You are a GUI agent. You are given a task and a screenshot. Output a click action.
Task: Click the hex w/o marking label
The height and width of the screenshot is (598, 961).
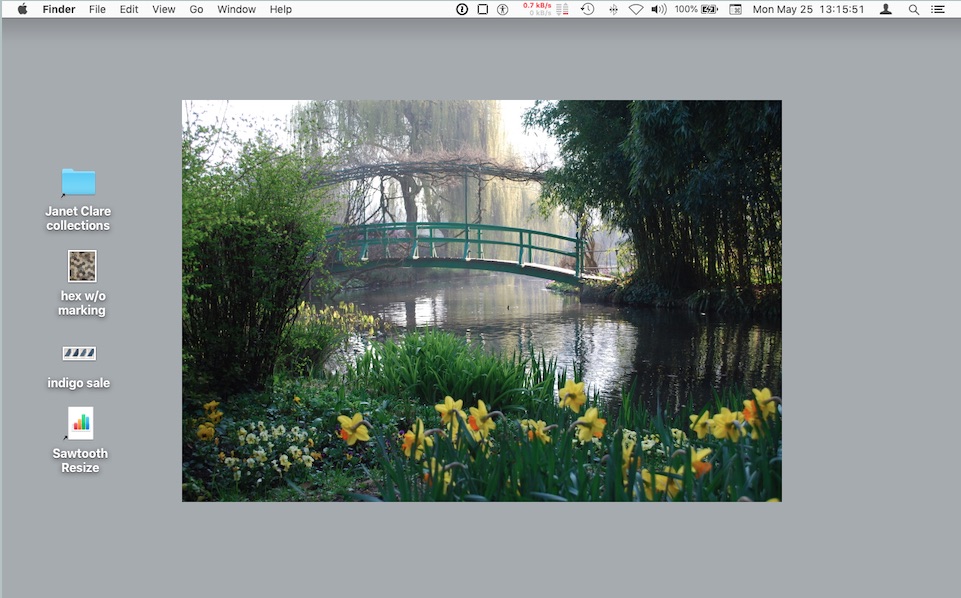82,303
